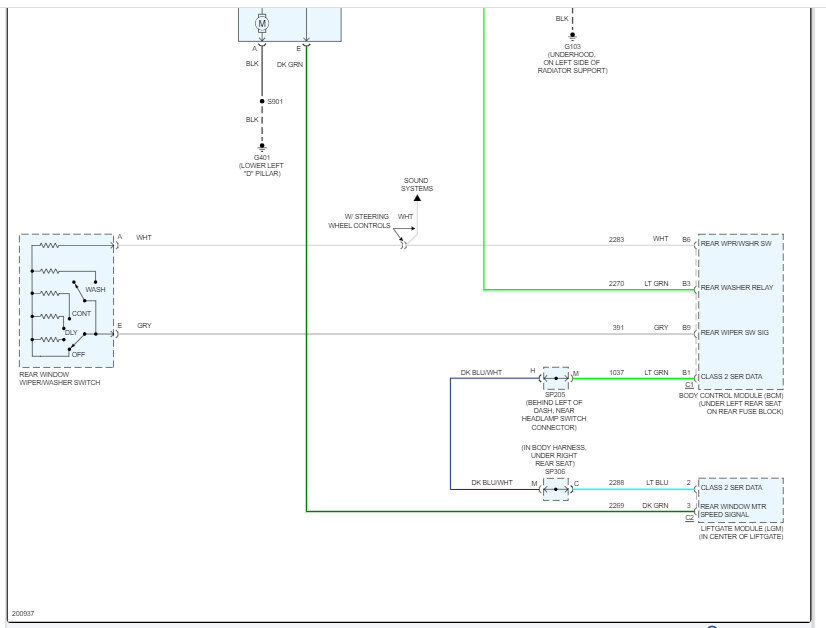Select the GRY label beside the wiper switch

coord(144,326)
